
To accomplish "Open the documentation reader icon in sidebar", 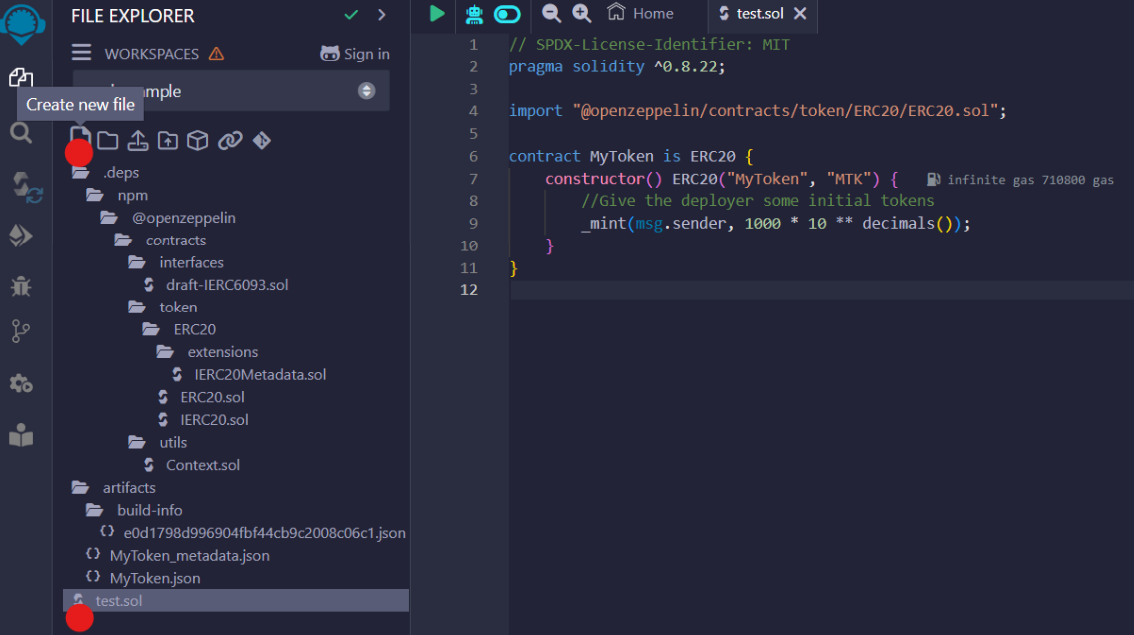I will (21, 435).
